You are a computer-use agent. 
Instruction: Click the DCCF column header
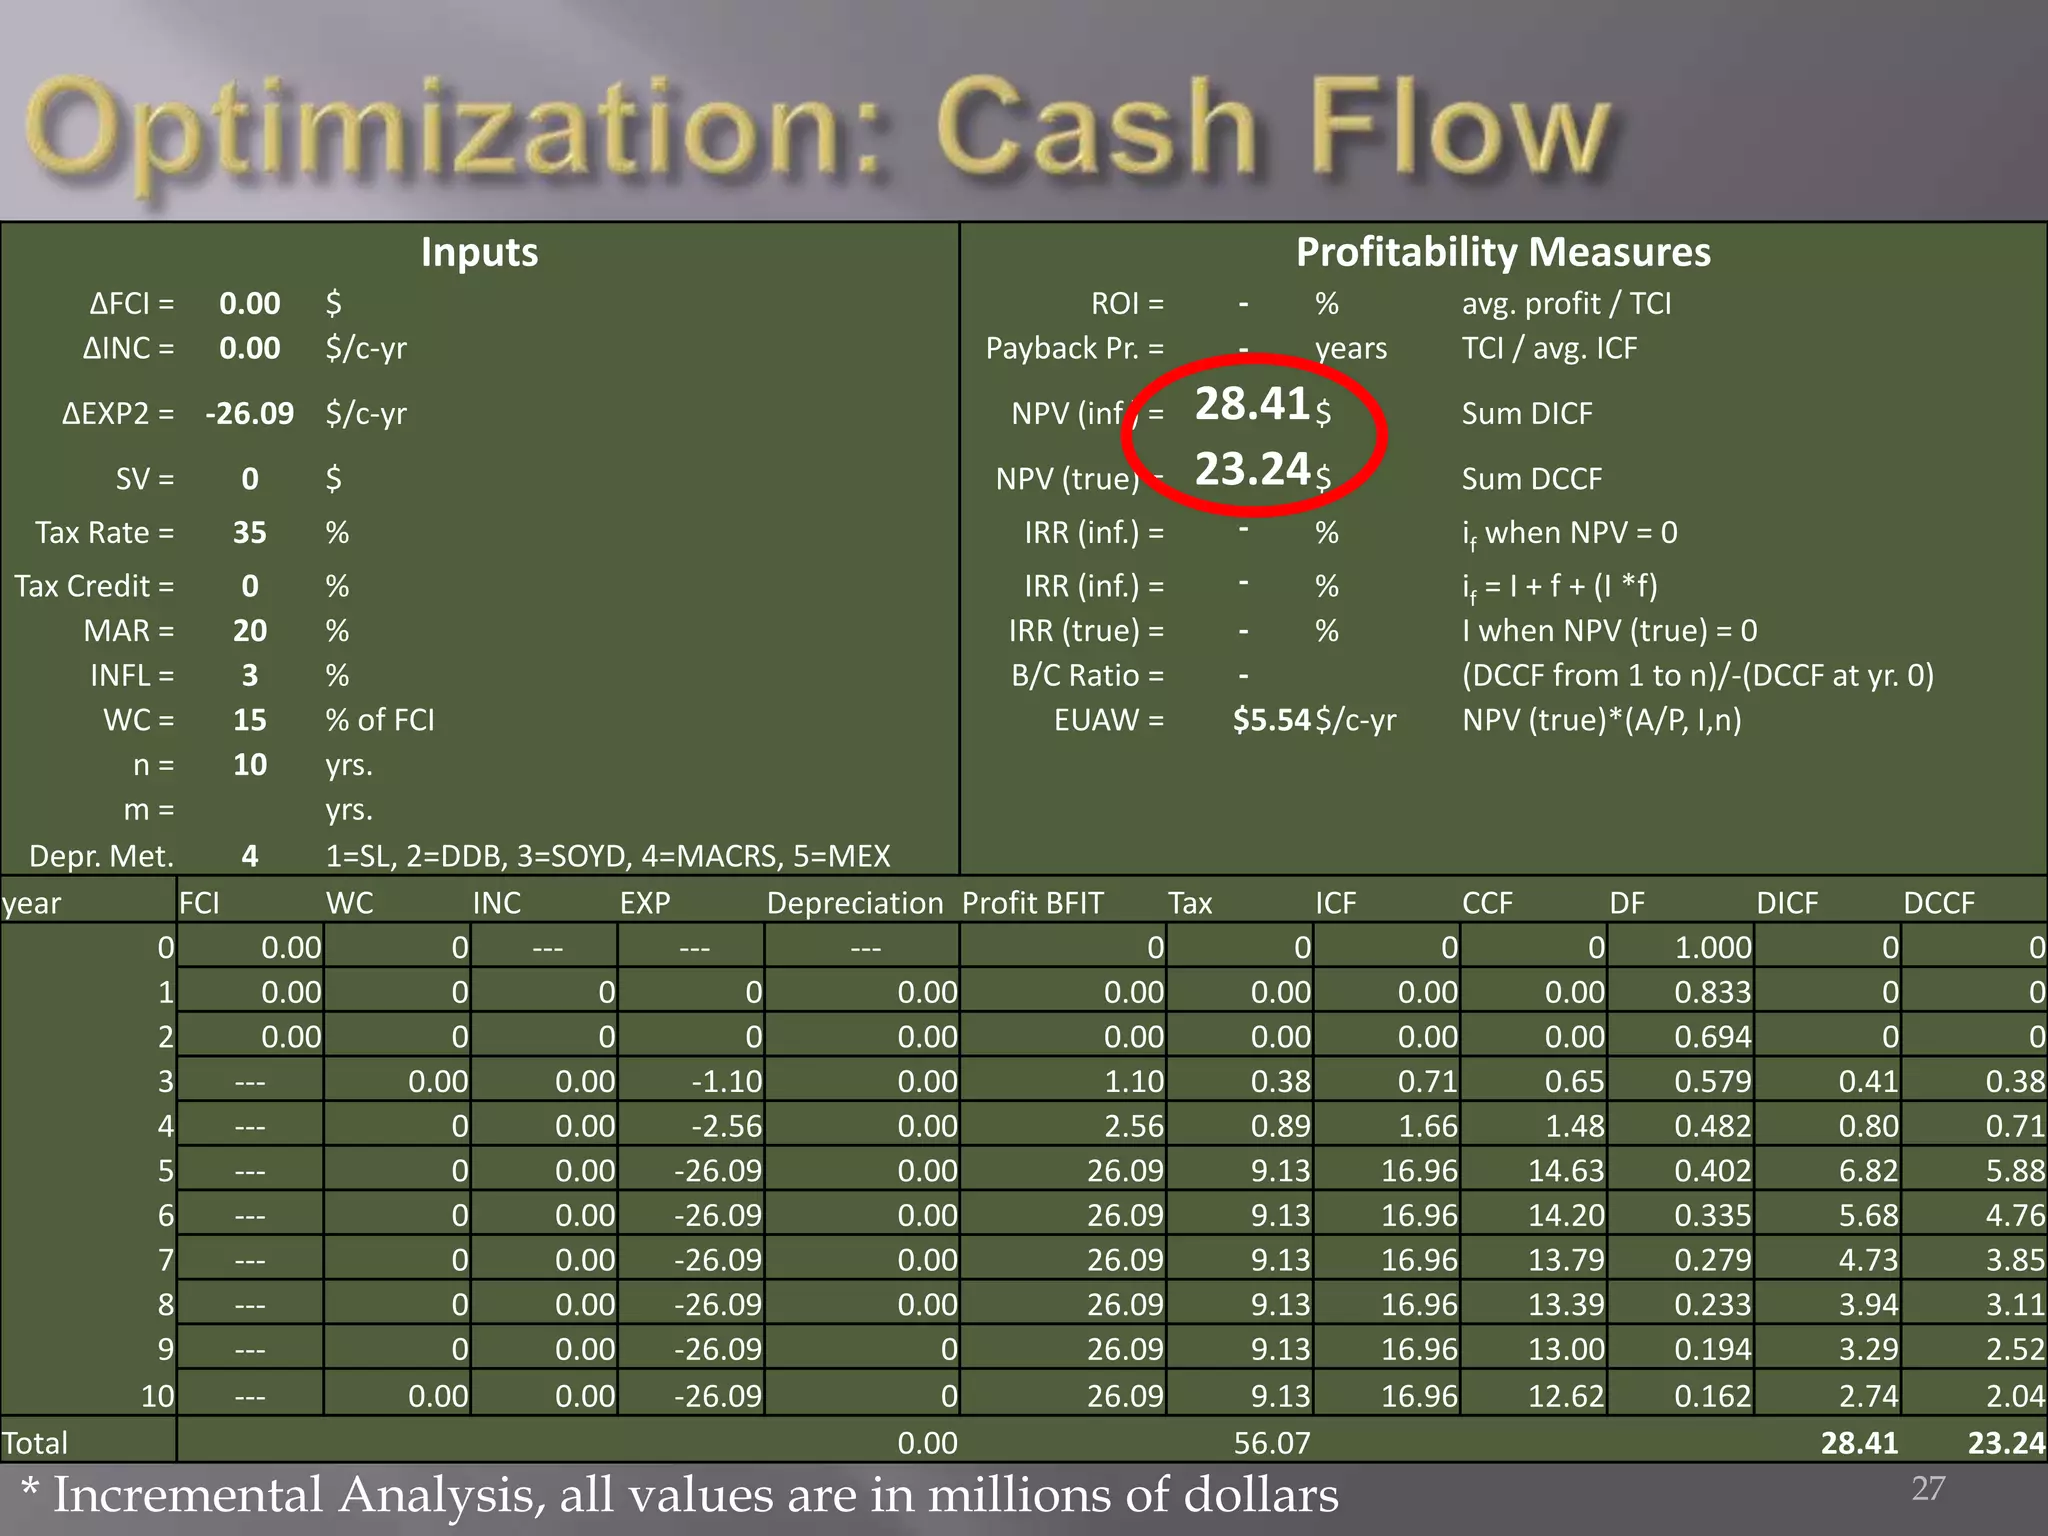pyautogui.click(x=1938, y=903)
